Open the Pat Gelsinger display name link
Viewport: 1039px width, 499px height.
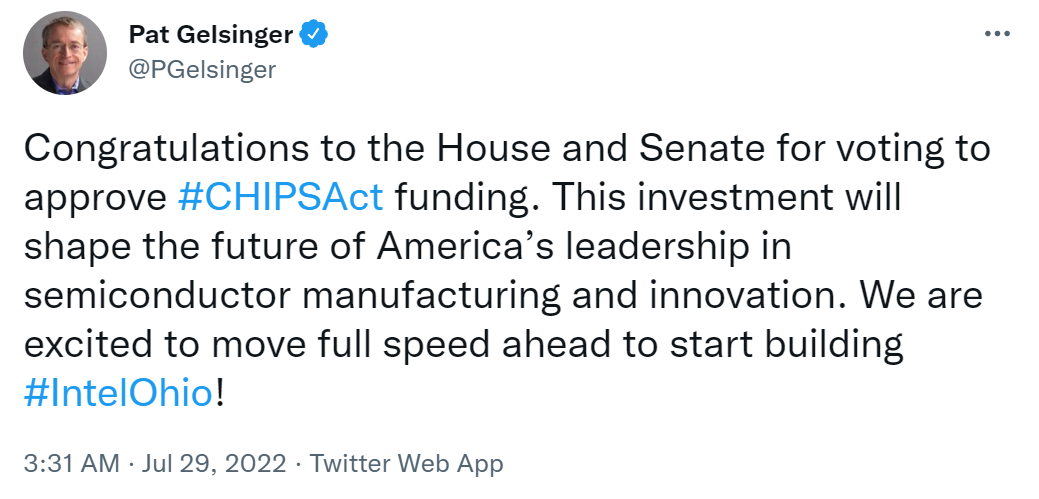coord(211,35)
